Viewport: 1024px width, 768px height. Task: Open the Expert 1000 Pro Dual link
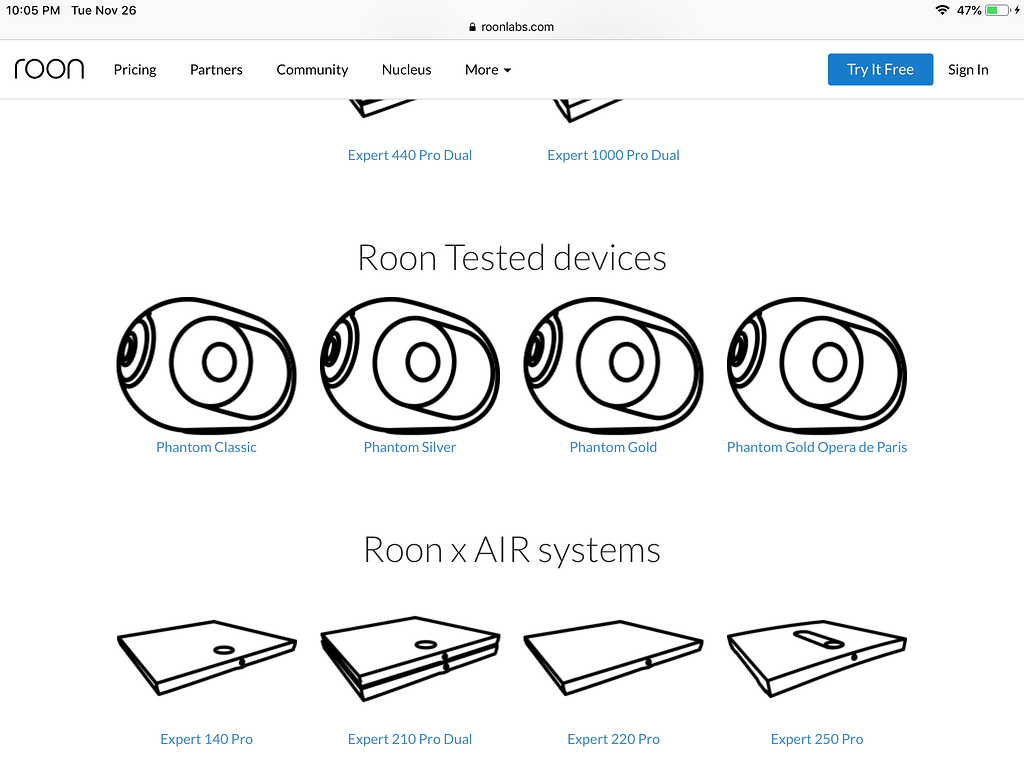point(613,155)
